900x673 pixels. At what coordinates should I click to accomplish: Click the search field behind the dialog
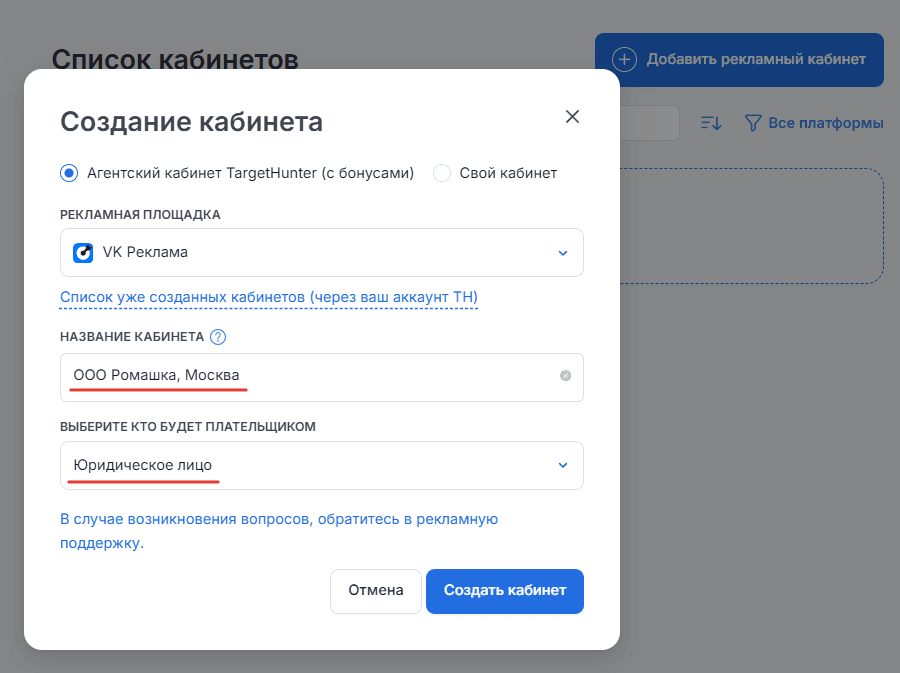650,123
